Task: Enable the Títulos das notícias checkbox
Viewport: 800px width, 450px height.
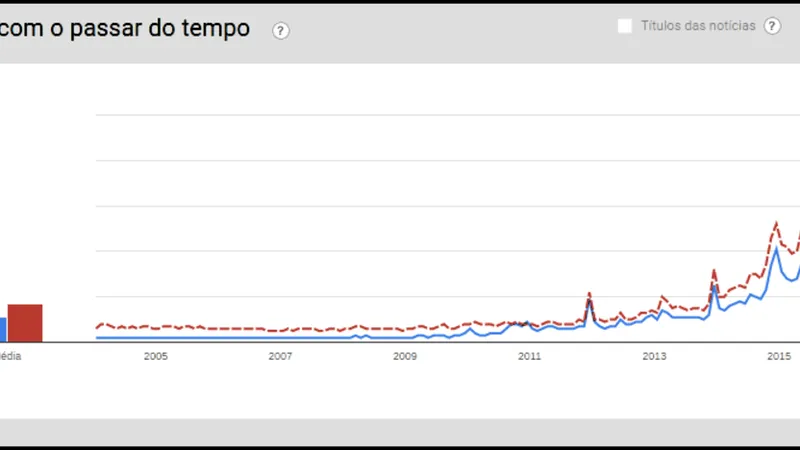Action: point(625,26)
